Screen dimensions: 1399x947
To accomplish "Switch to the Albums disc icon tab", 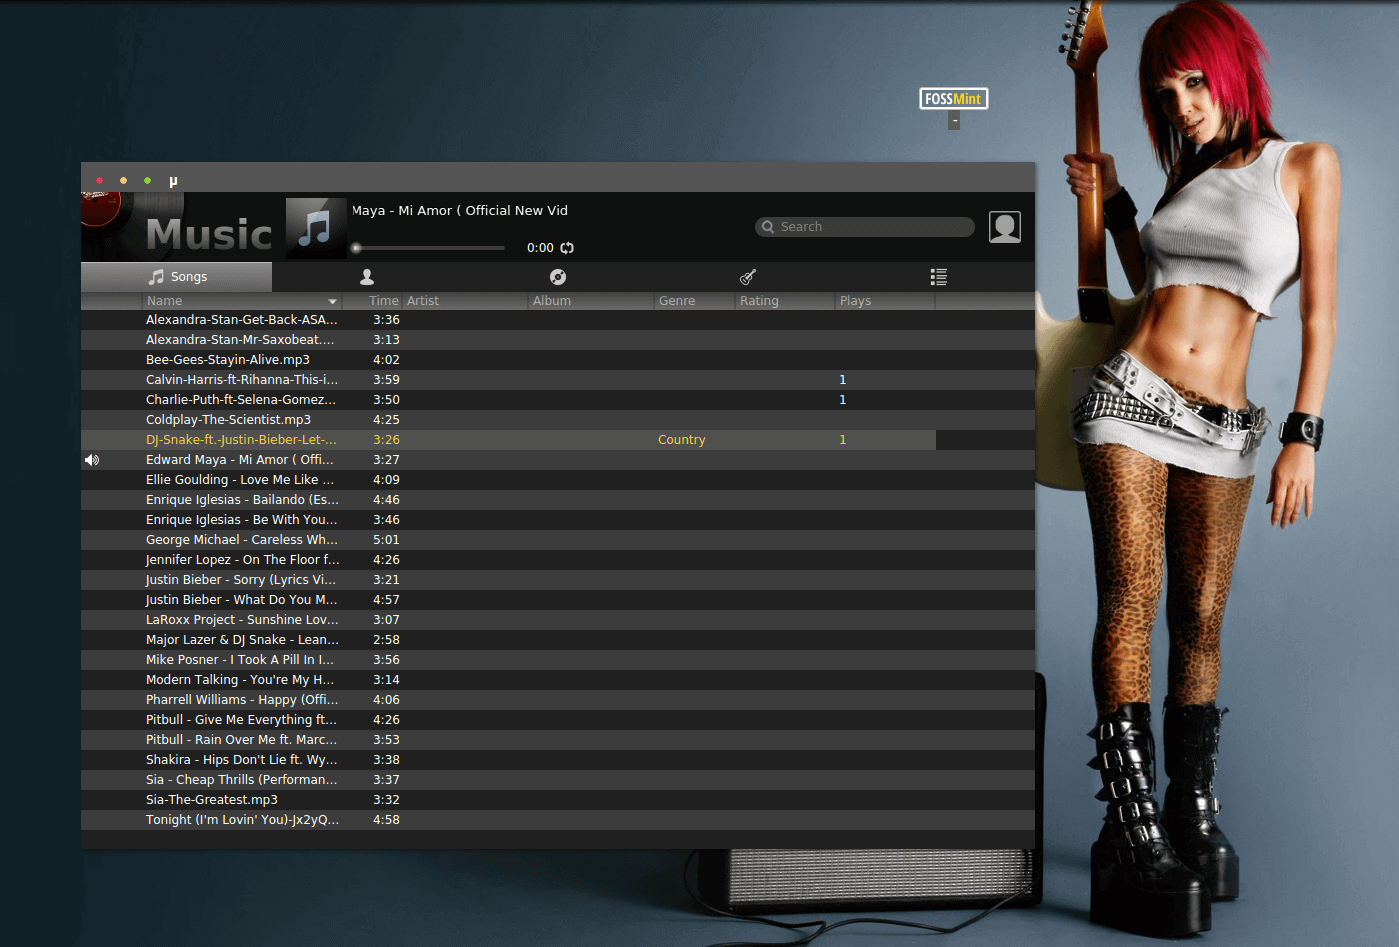I will click(558, 277).
